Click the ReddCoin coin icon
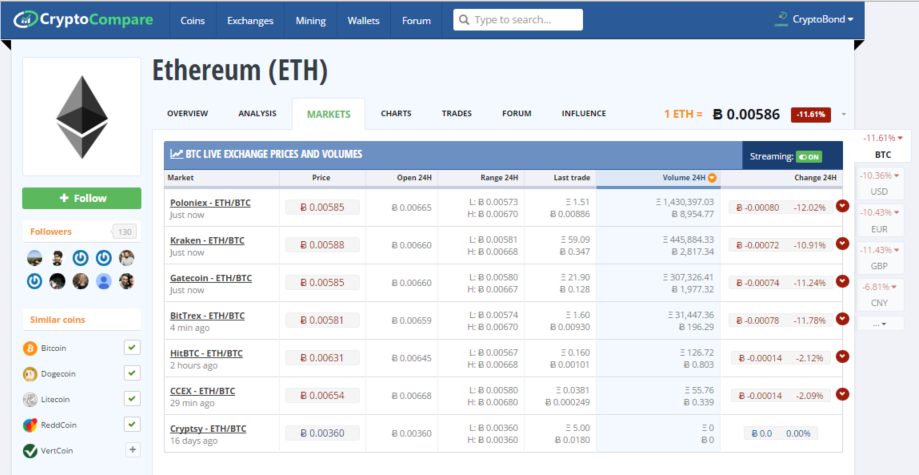This screenshot has height=475, width=919. 30,425
